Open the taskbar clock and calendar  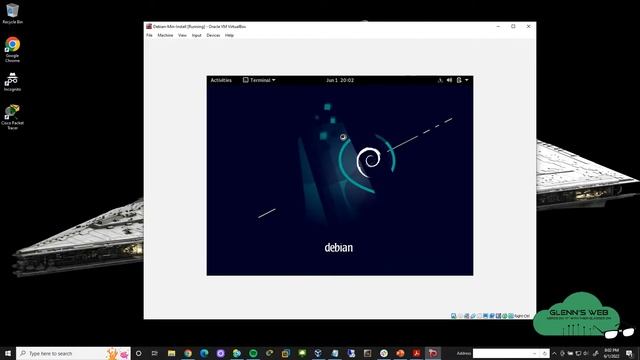(x=611, y=353)
